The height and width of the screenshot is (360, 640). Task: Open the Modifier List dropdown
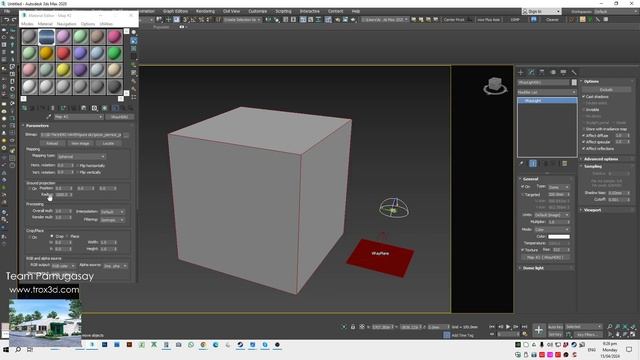coord(547,92)
